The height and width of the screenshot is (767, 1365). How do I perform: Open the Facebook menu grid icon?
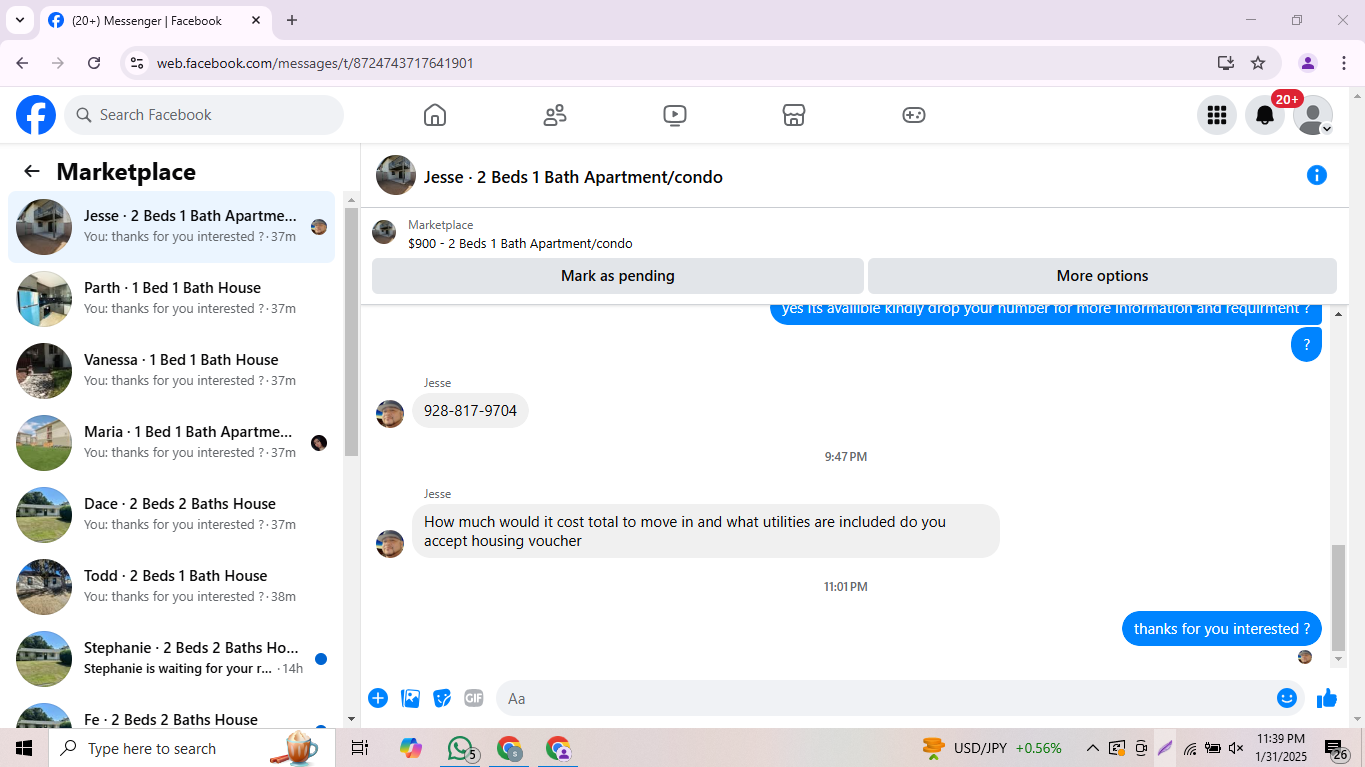(1217, 115)
